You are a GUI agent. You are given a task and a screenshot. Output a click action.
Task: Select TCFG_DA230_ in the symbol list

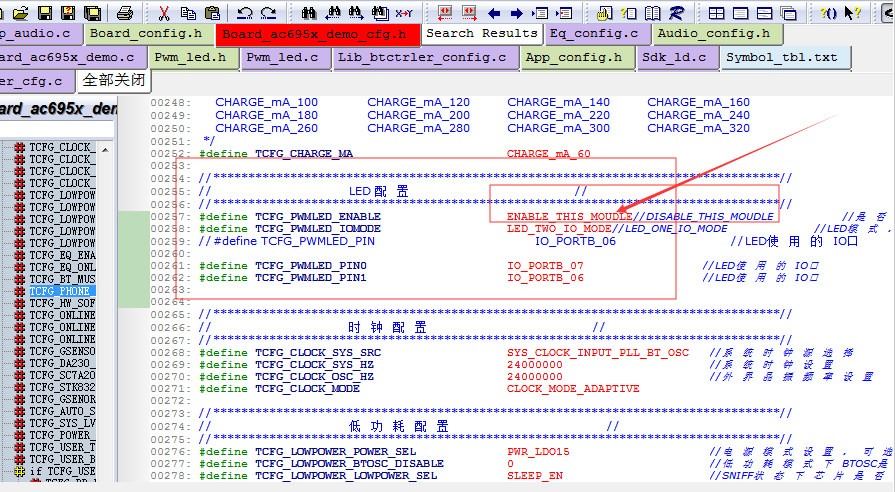click(62, 363)
